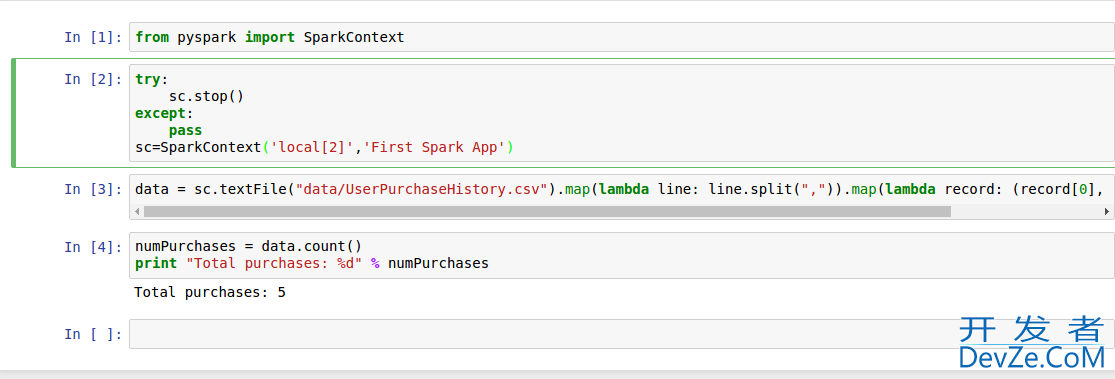Click the scrollbar's left arrow in cell 3
1115x379 pixels.
(x=138, y=211)
